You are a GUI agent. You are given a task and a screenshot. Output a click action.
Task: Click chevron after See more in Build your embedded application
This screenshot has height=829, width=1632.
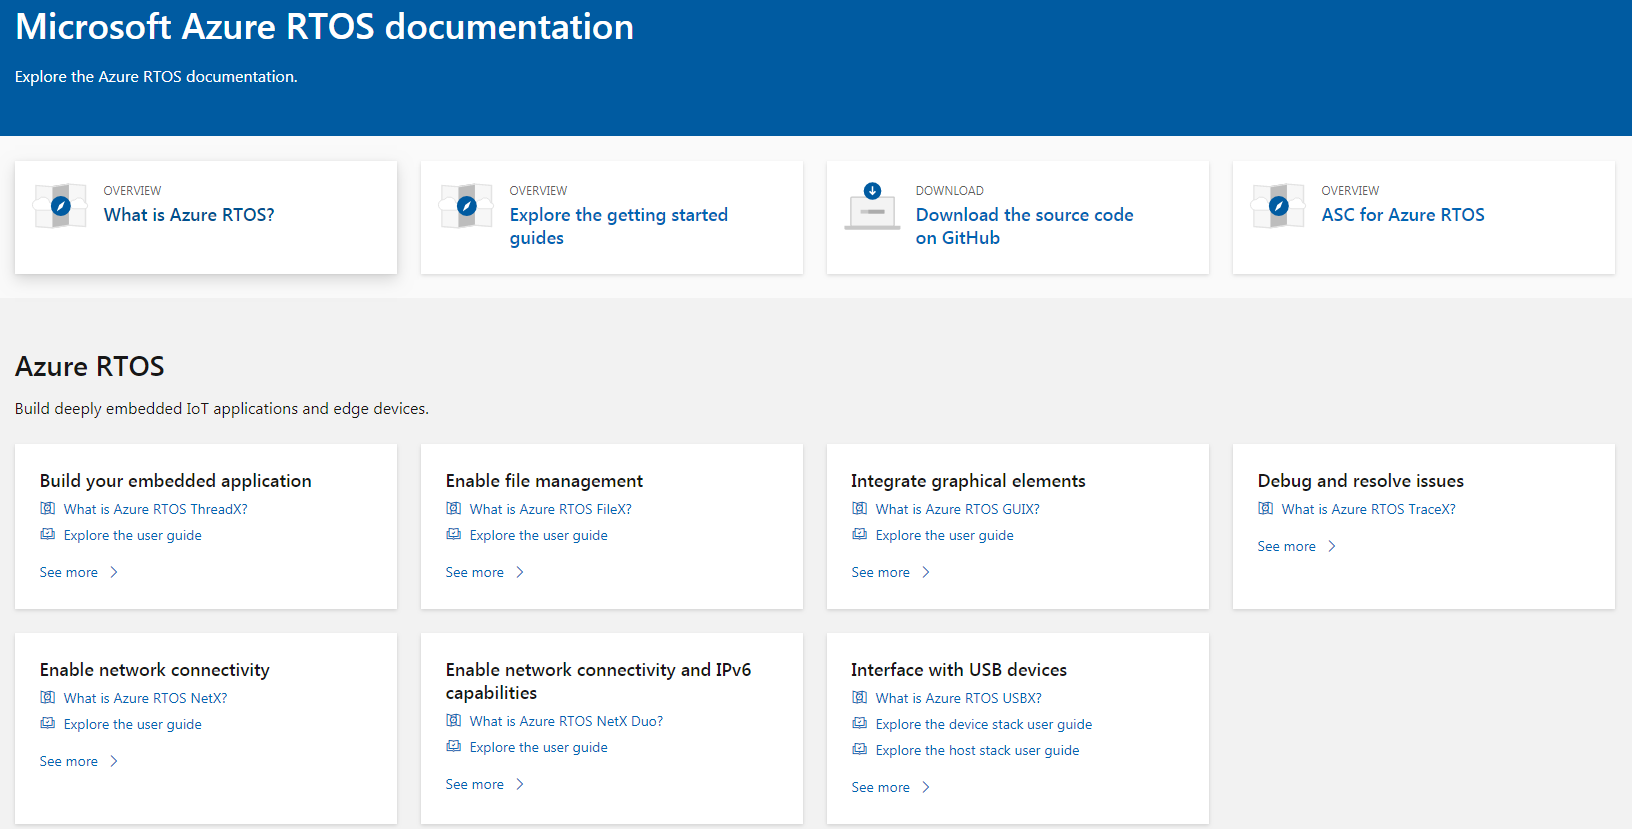(114, 572)
